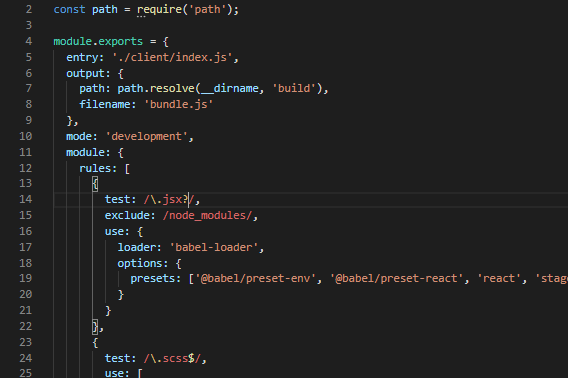Click the /\.jsx?/ regex on line 14
The height and width of the screenshot is (378, 568).
169,199
